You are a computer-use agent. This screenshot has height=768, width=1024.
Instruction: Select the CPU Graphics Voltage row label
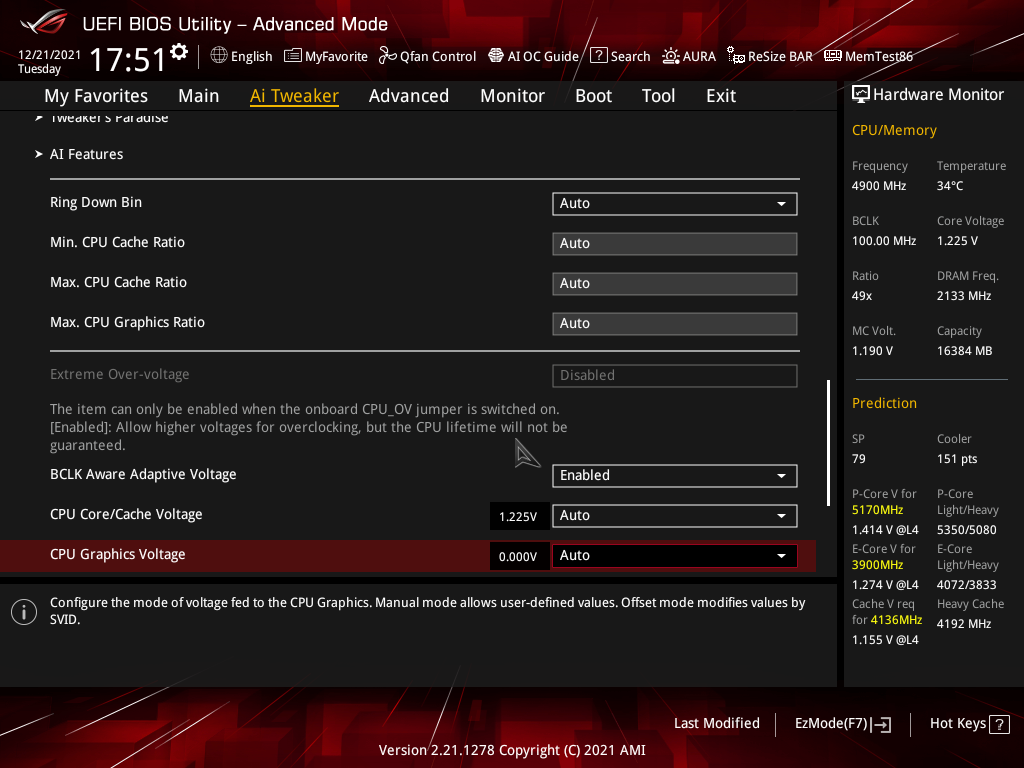click(x=118, y=554)
